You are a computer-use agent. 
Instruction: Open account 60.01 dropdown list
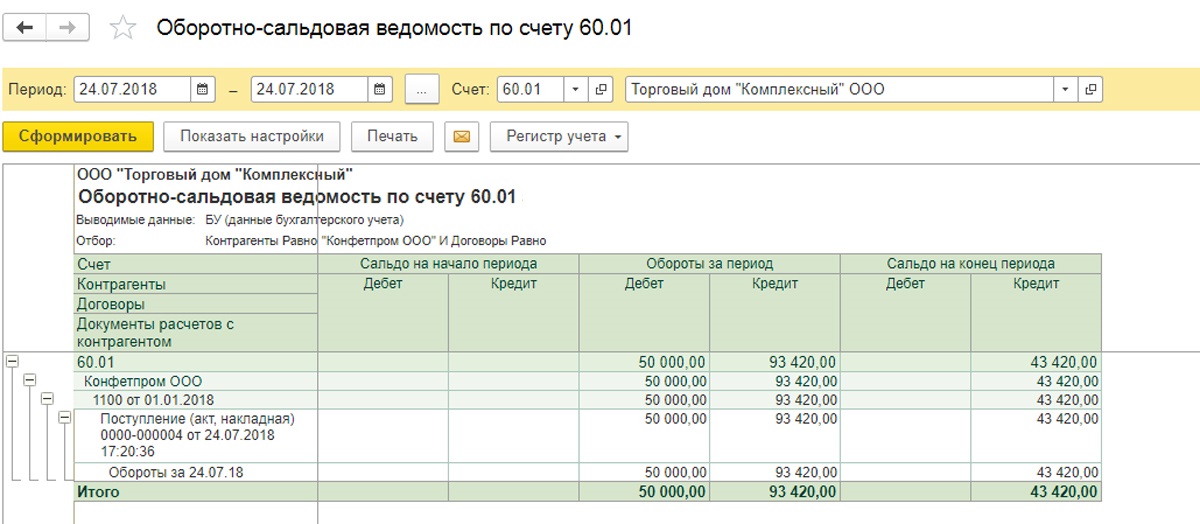576,89
